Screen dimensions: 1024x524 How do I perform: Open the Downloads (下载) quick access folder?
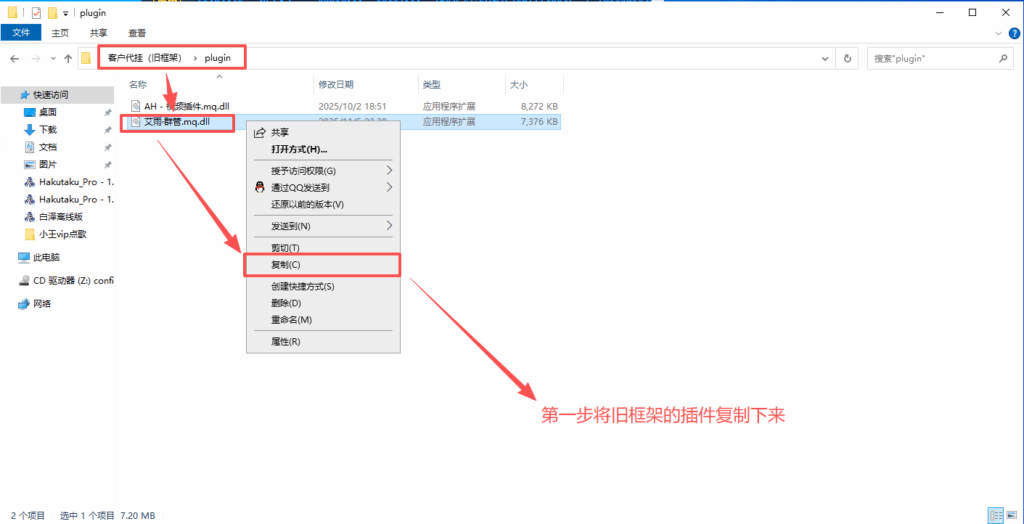coord(48,129)
